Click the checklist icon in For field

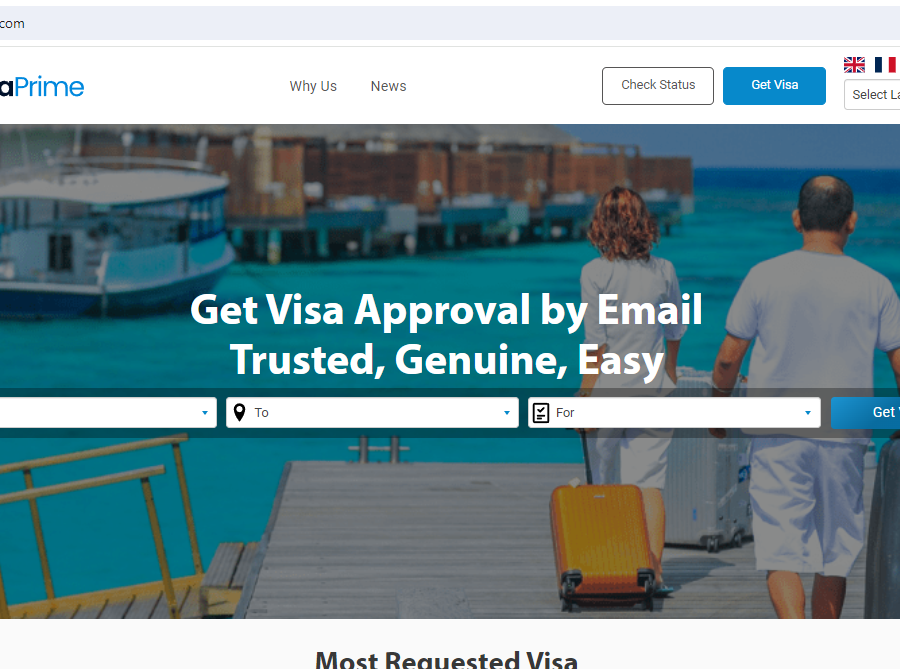[541, 413]
